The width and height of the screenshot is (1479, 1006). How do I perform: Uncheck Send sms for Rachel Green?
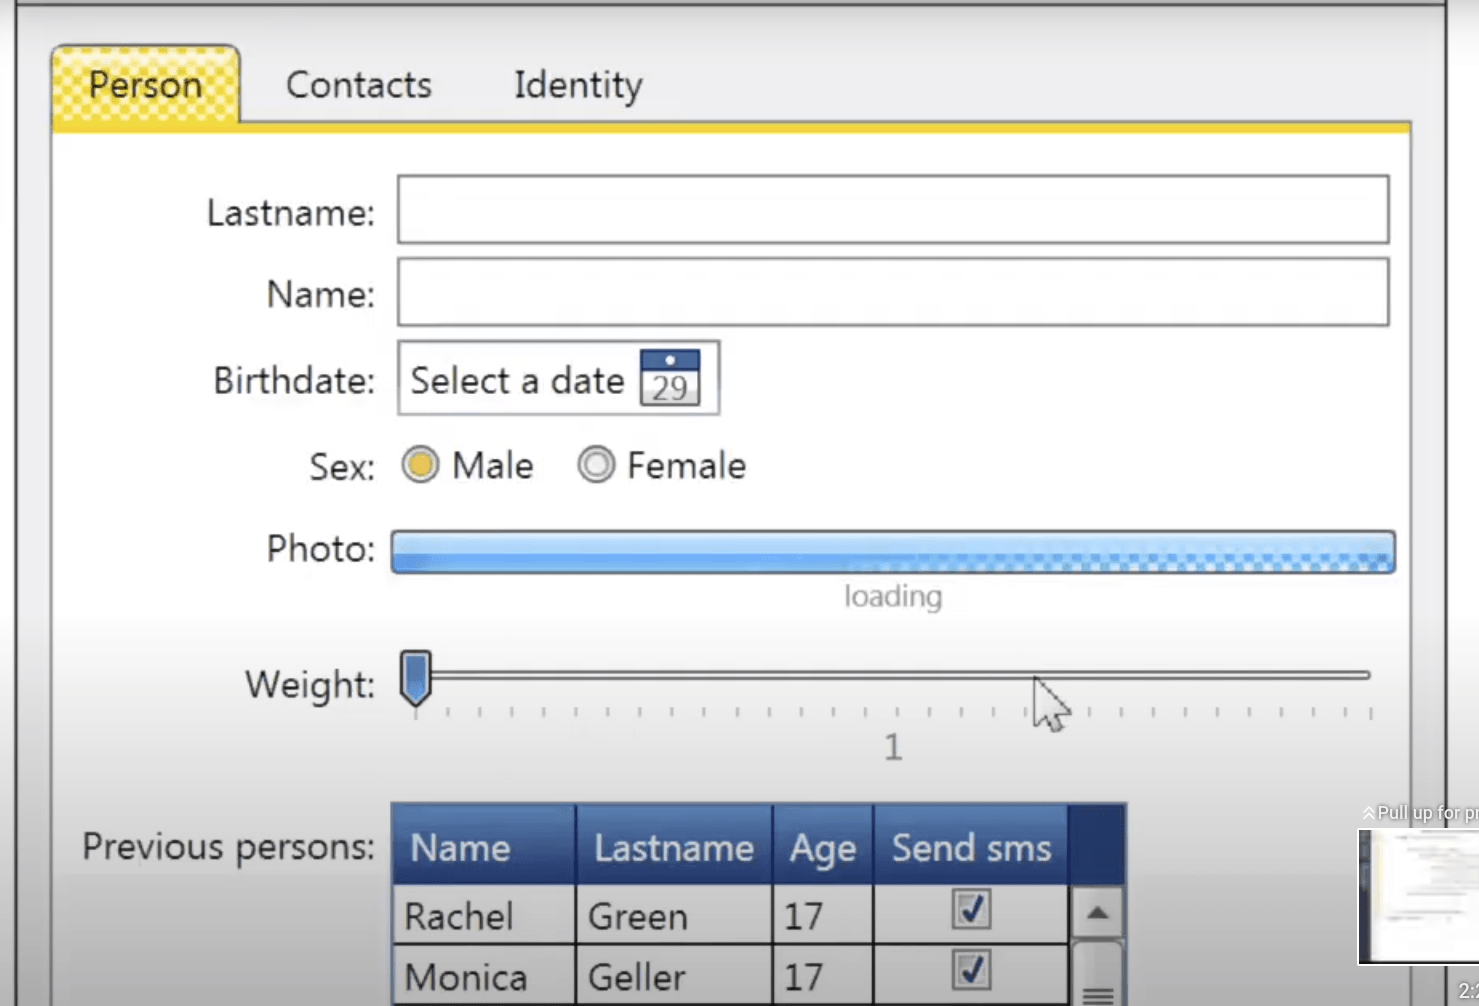pyautogui.click(x=969, y=910)
